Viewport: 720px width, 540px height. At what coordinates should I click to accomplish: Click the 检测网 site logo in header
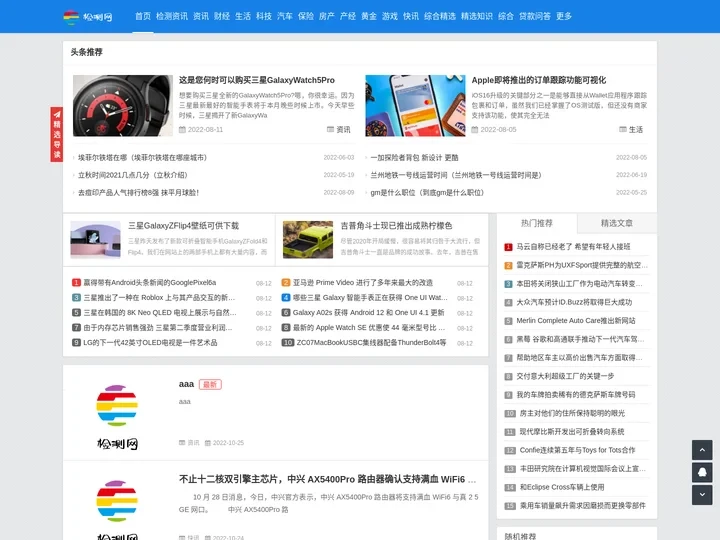[88, 17]
